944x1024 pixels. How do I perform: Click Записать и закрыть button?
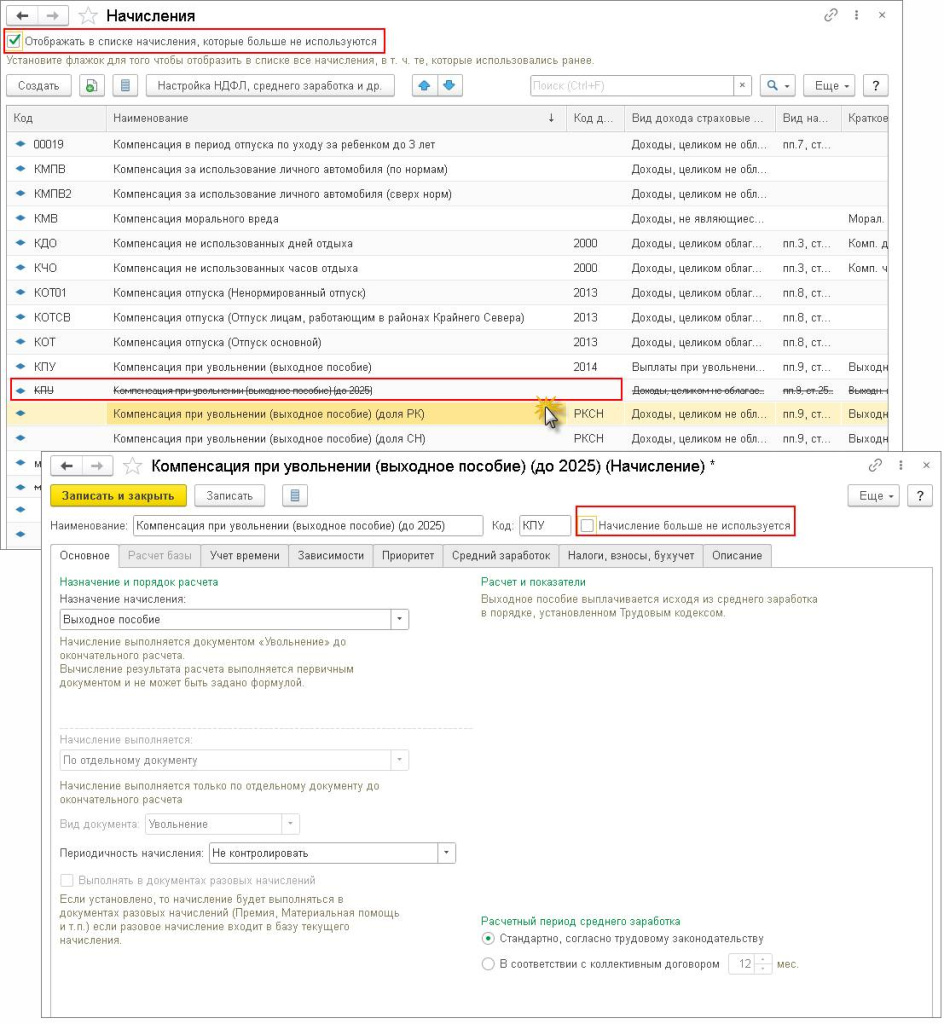tap(118, 496)
